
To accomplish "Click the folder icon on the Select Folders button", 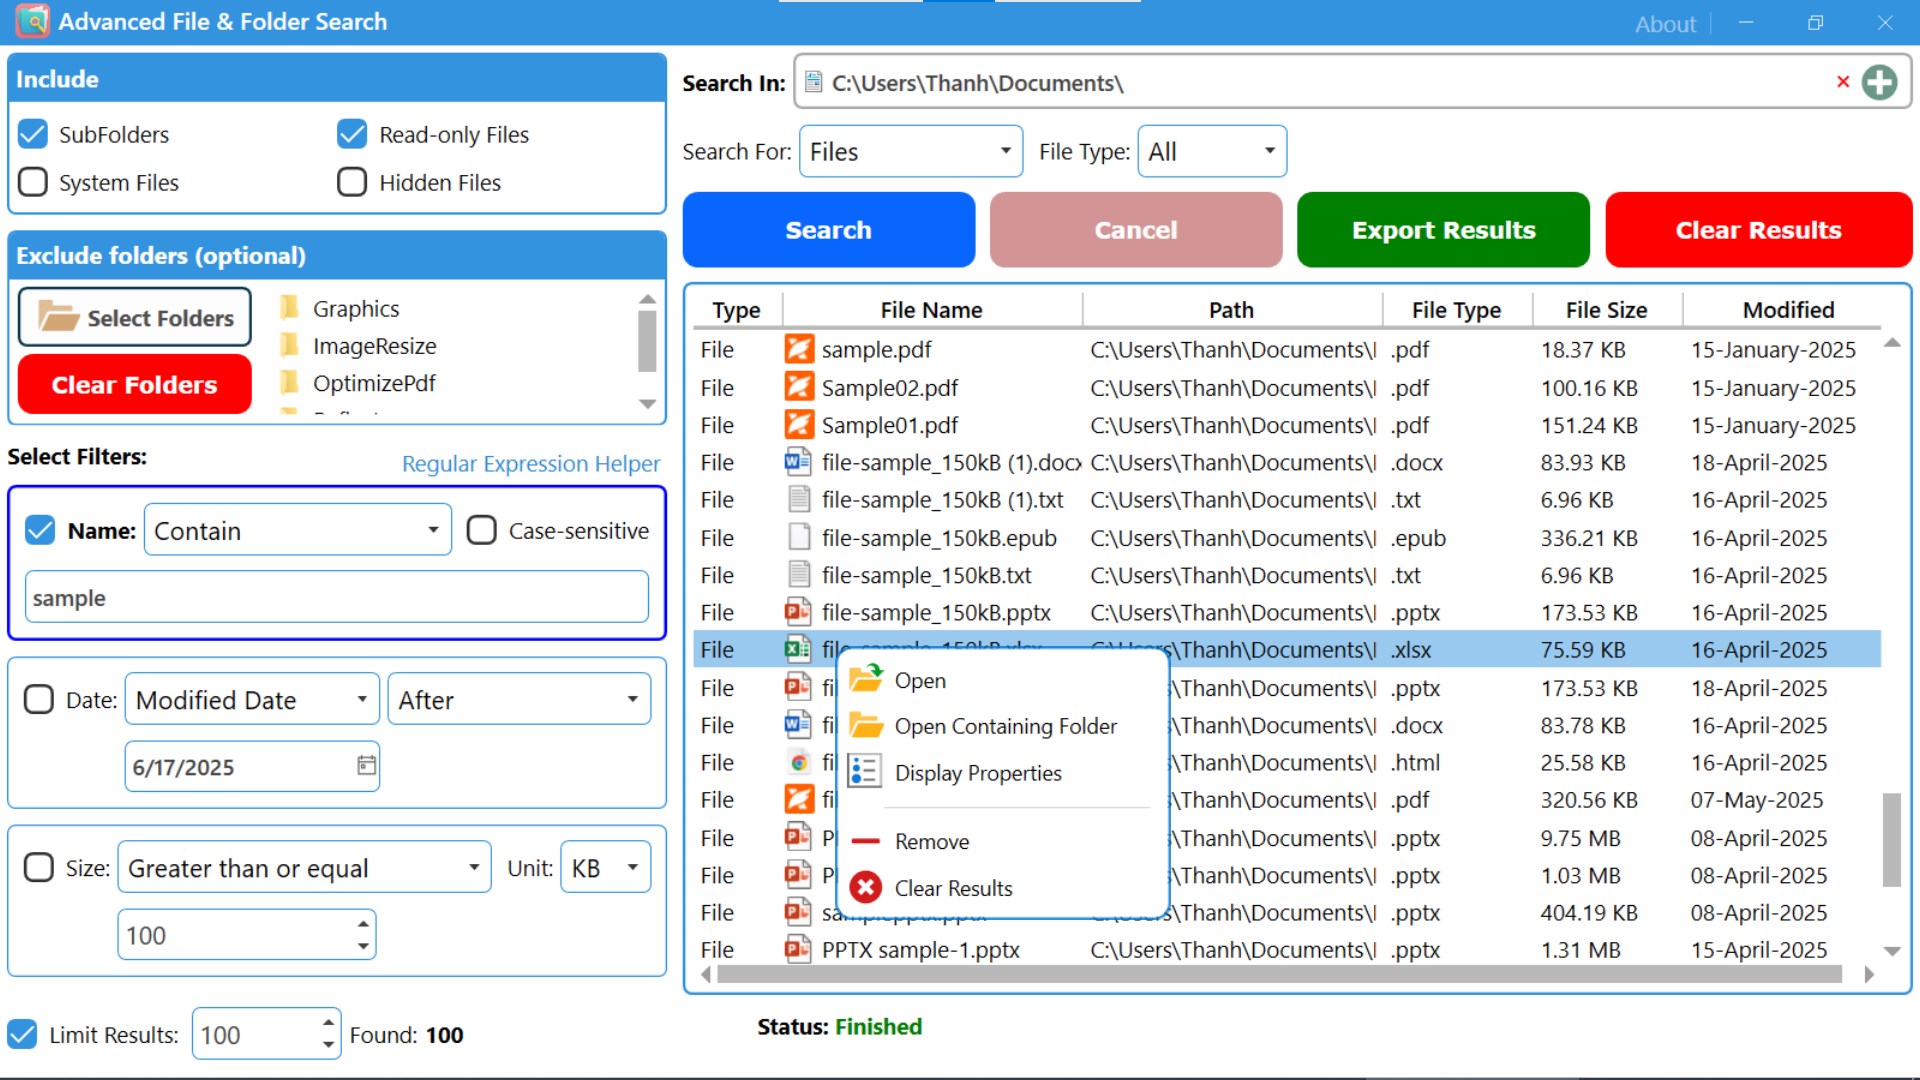I will 59,317.
